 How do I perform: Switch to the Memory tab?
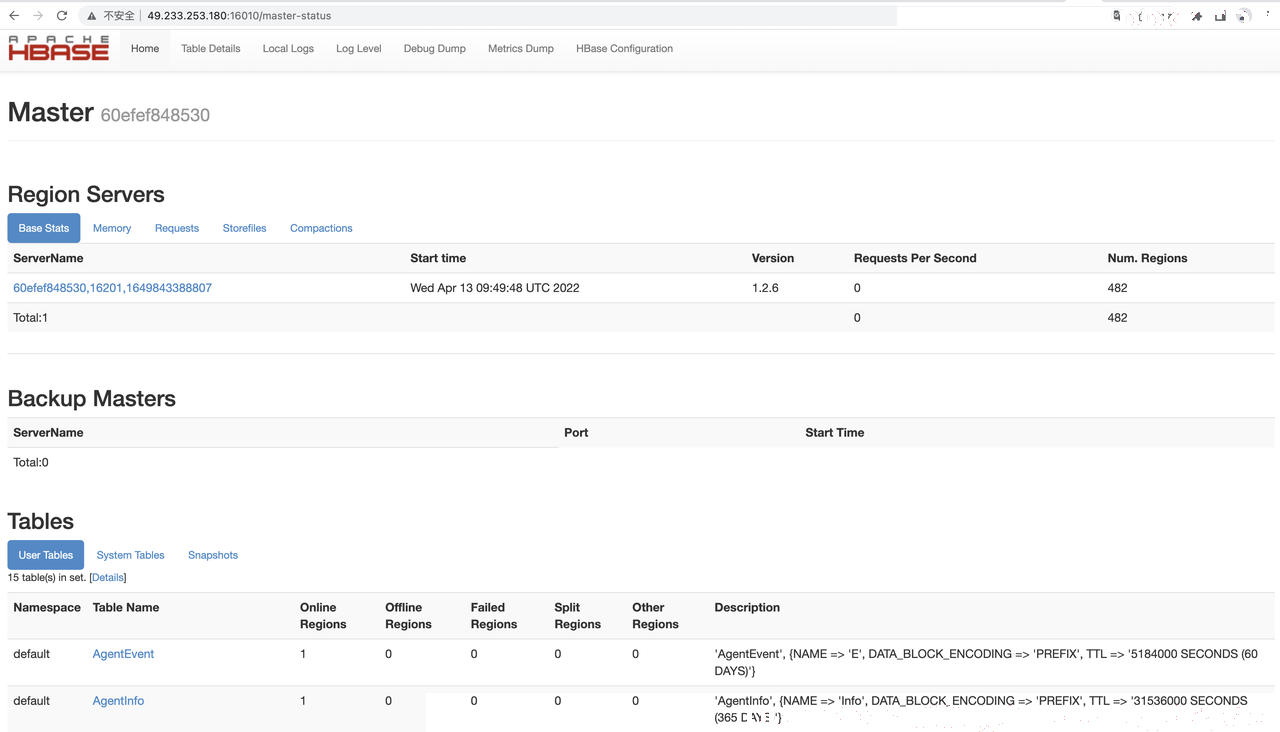112,228
